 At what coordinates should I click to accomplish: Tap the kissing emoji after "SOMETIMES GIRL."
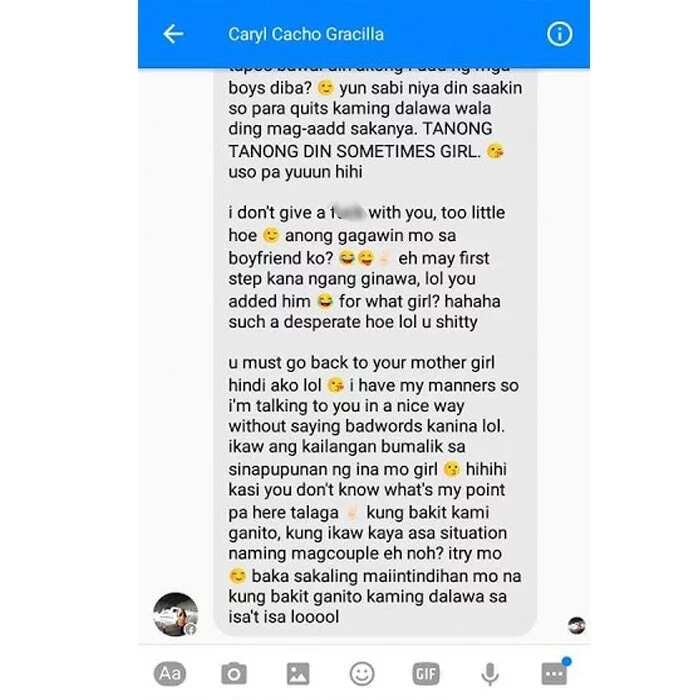tap(495, 151)
